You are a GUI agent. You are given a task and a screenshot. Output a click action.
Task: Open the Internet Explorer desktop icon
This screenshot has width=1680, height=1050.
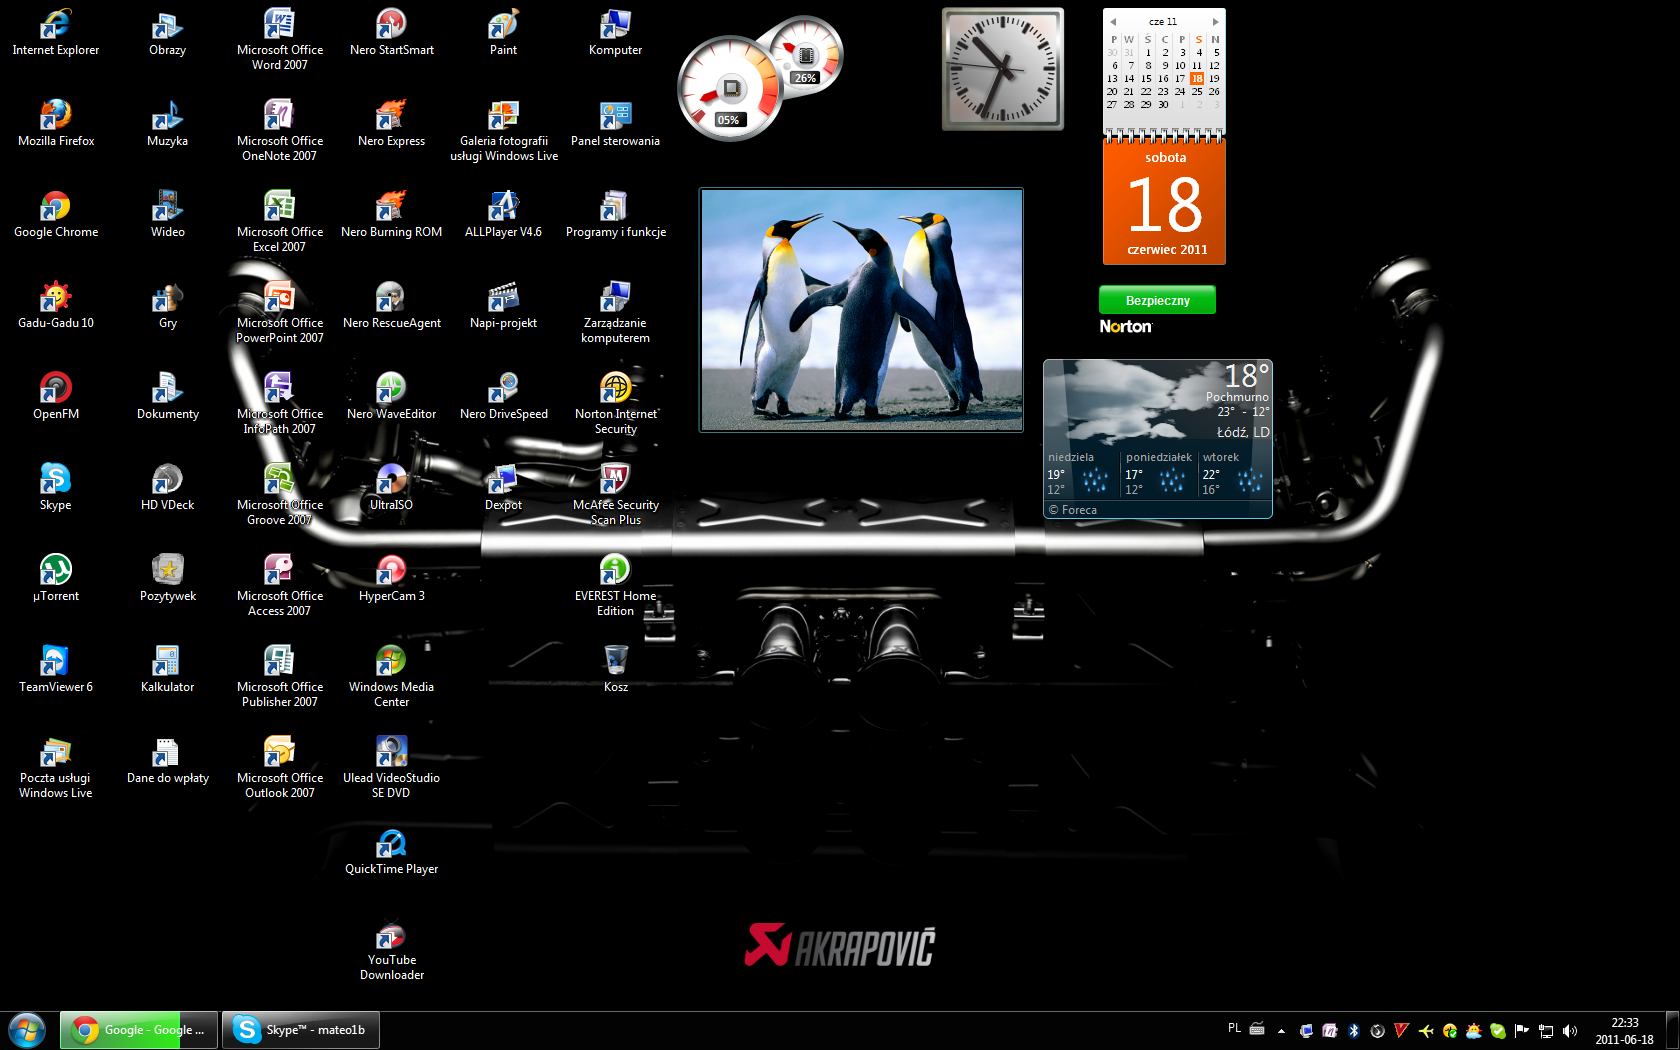pos(56,33)
